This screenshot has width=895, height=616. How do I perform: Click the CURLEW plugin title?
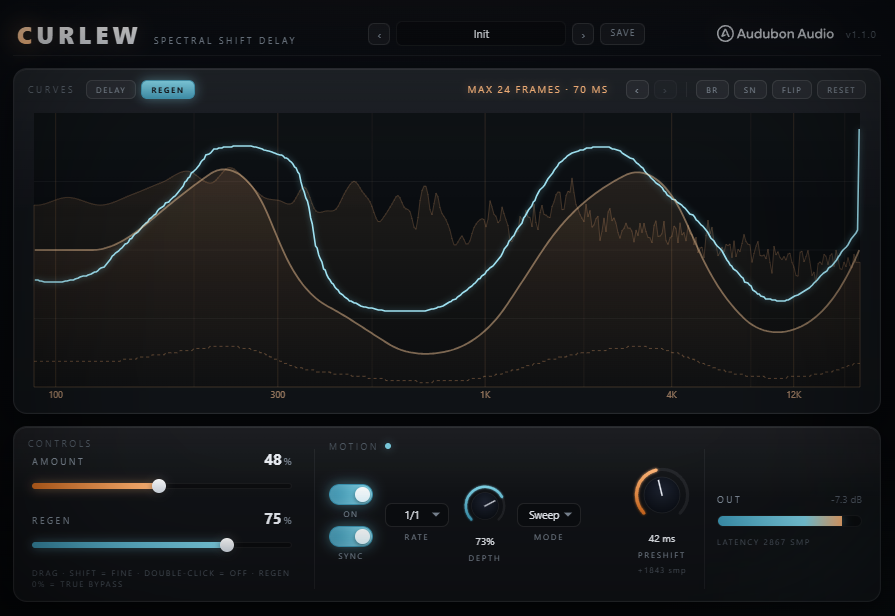[x=78, y=35]
